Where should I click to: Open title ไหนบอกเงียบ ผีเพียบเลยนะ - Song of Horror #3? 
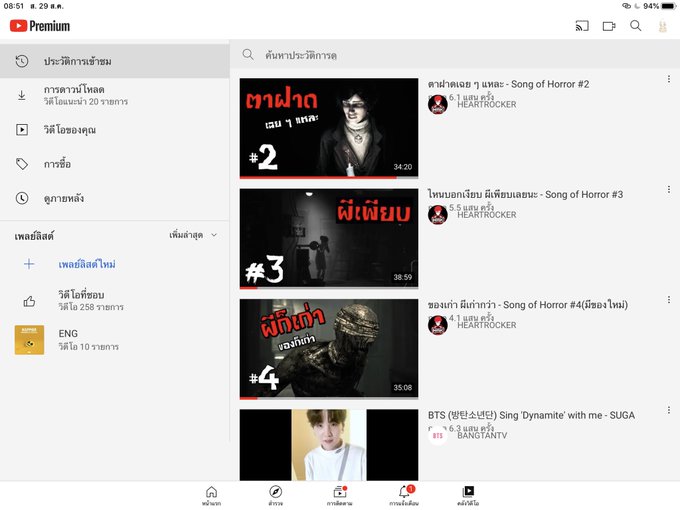[525, 194]
